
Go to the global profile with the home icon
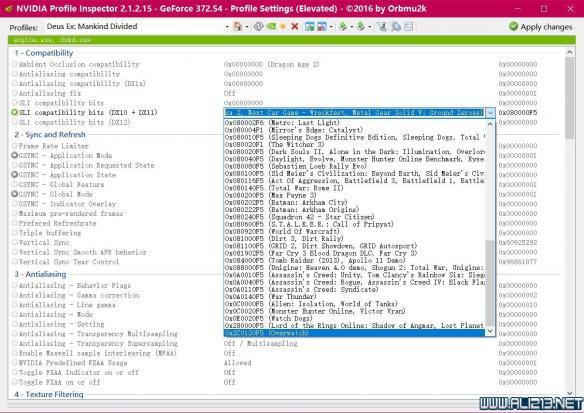[x=237, y=26]
